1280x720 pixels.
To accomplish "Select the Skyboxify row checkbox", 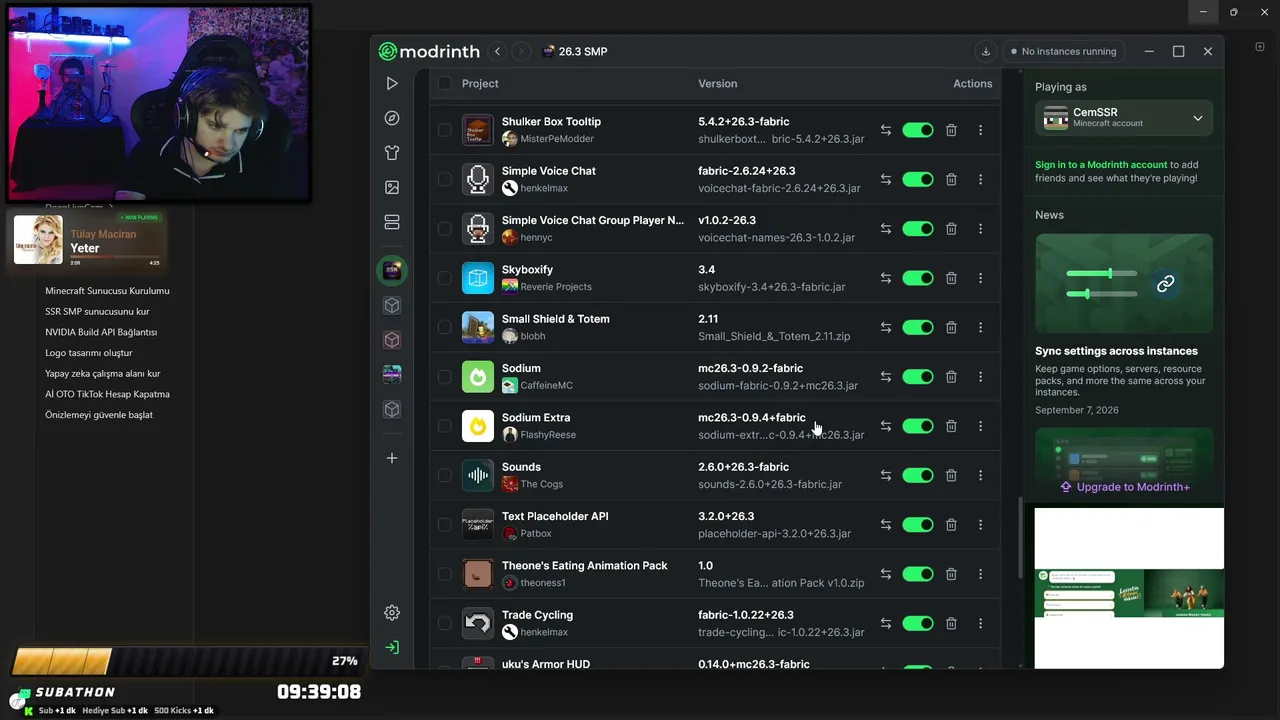I will tap(445, 278).
